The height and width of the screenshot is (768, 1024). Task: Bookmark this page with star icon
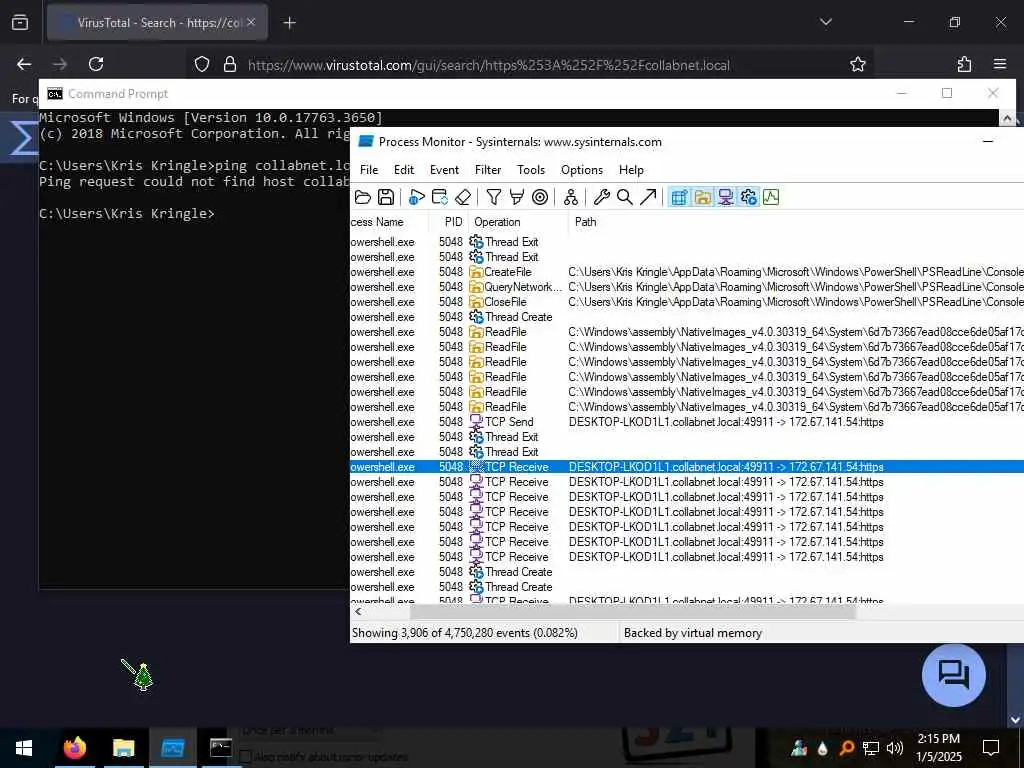(857, 64)
